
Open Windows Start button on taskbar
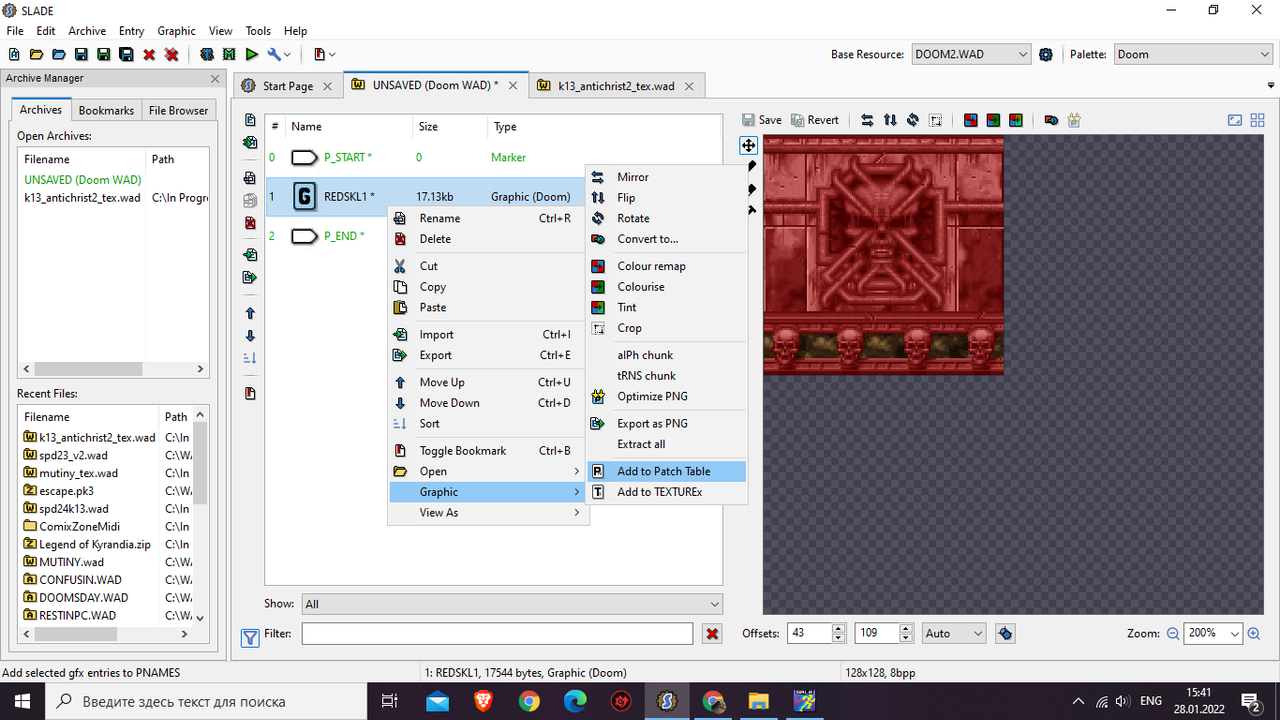(x=24, y=701)
